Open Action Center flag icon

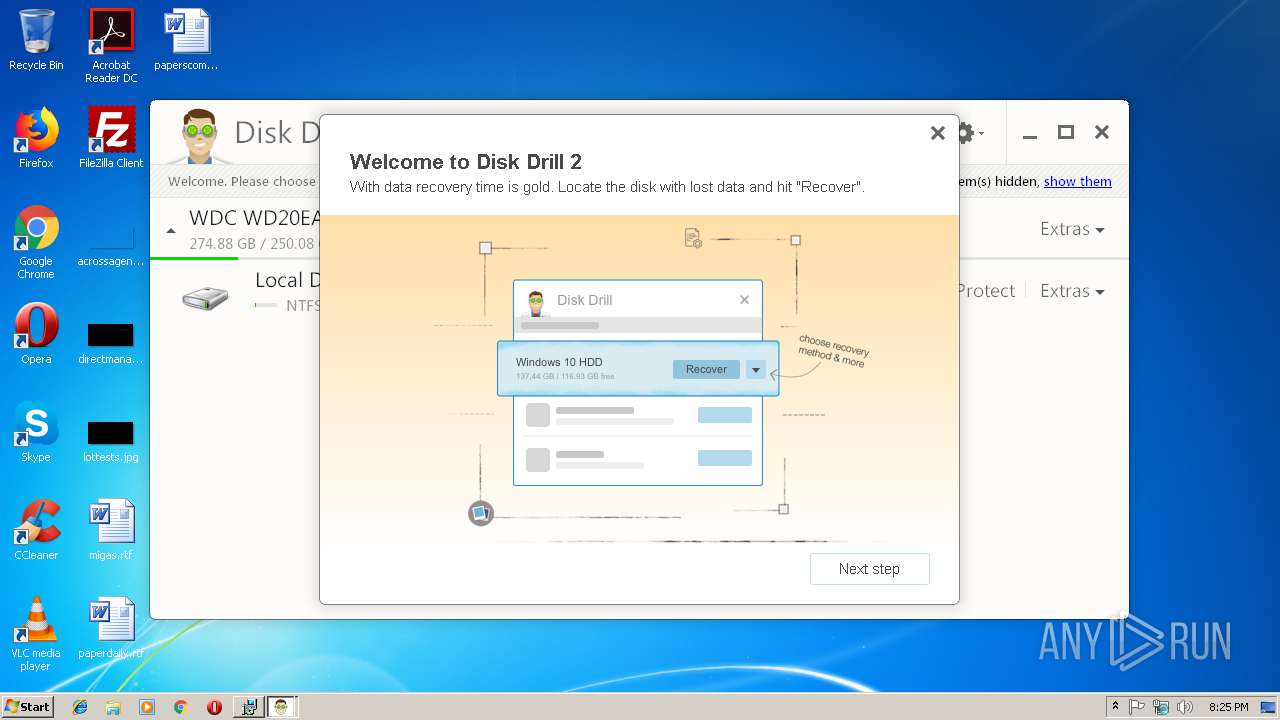[1137, 707]
